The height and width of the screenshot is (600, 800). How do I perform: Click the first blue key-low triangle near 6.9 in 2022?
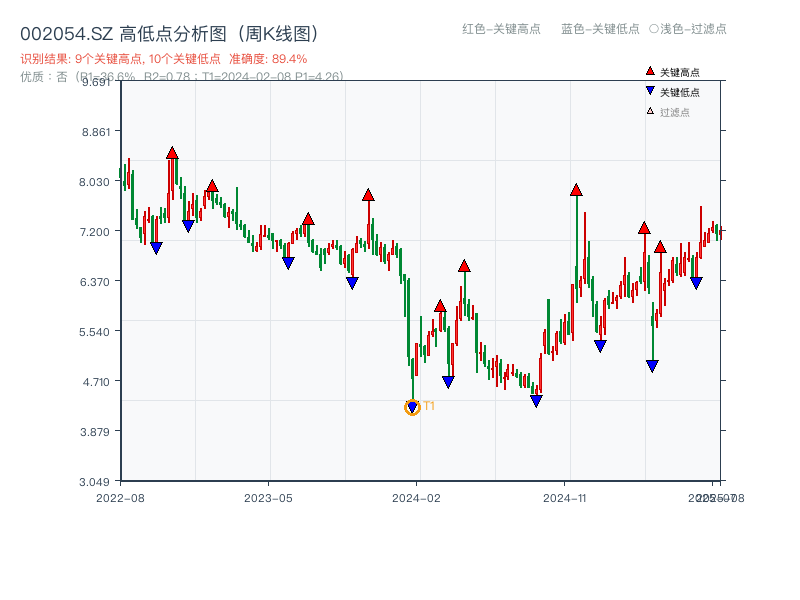156,248
